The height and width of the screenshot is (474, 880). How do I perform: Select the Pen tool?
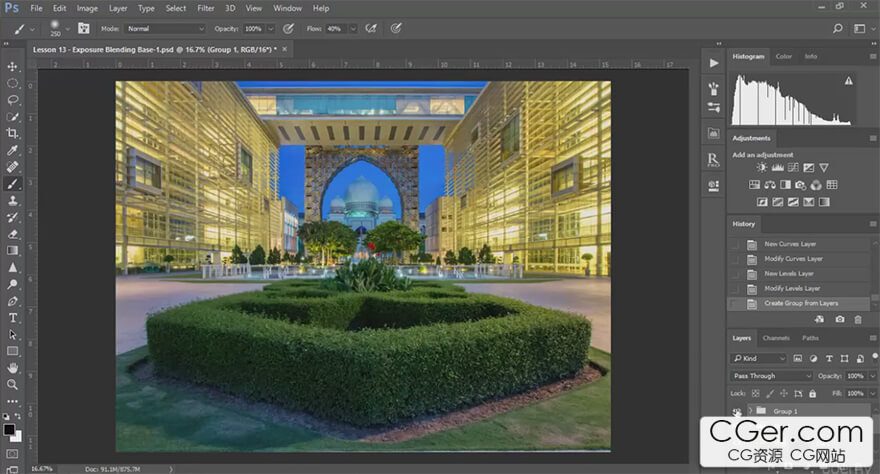coord(12,301)
